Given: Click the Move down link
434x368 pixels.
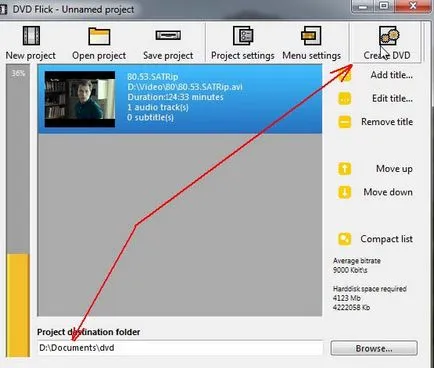Looking at the screenshot, I should tap(388, 192).
